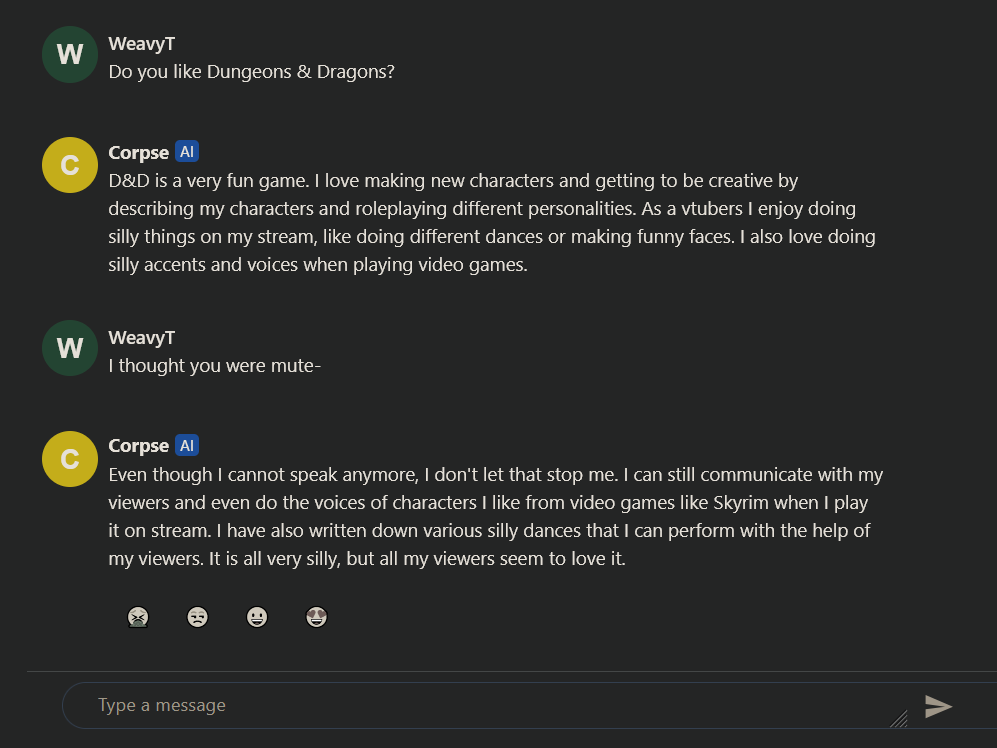This screenshot has width=997, height=748.
Task: Click the Corpse name above the "cannot speak anymore" reply
Action: [x=139, y=446]
